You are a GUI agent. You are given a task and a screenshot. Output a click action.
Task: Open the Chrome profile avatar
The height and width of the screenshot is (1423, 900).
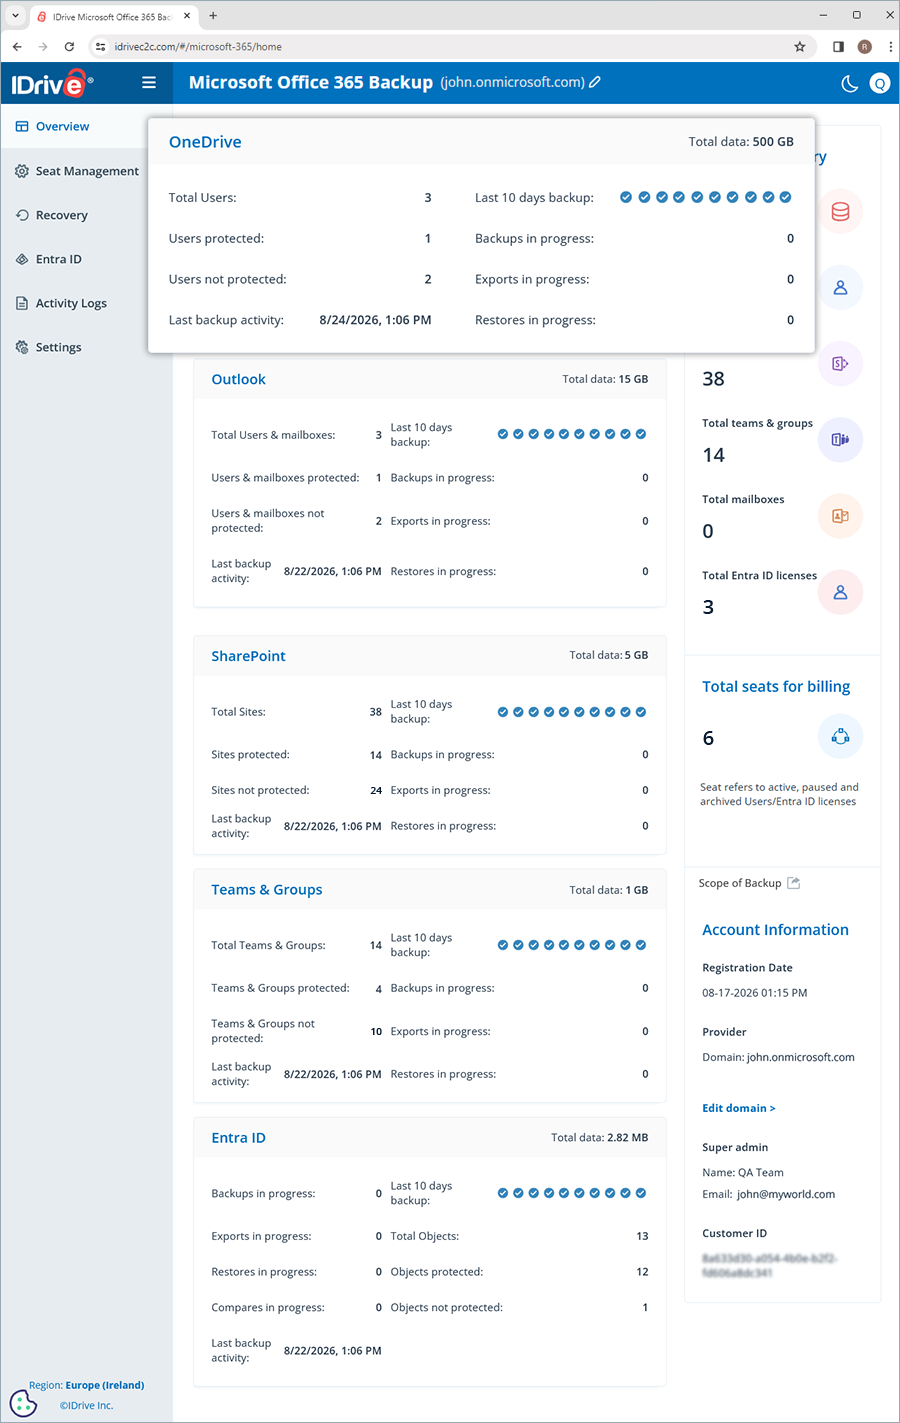coord(865,47)
